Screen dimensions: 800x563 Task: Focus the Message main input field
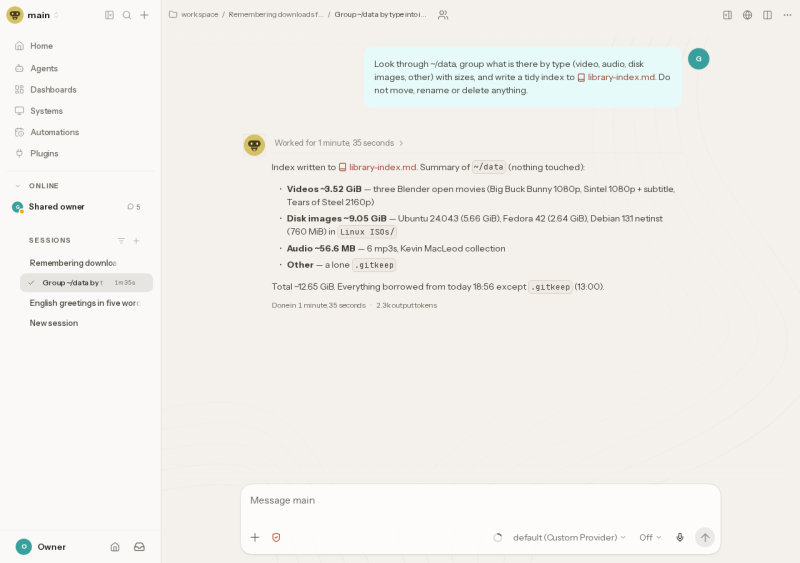[x=480, y=501]
